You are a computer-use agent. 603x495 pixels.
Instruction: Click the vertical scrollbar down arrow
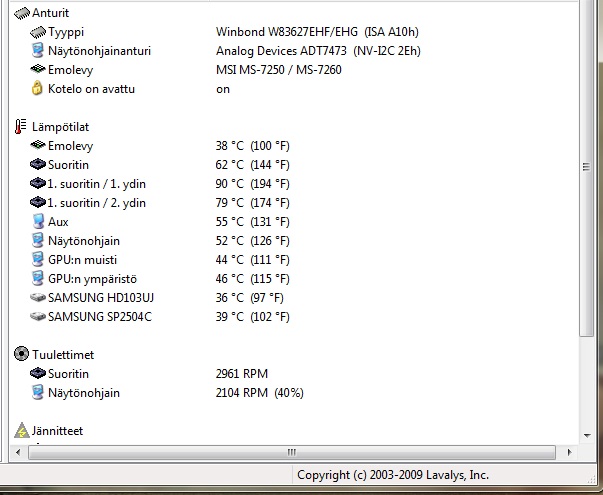[587, 435]
